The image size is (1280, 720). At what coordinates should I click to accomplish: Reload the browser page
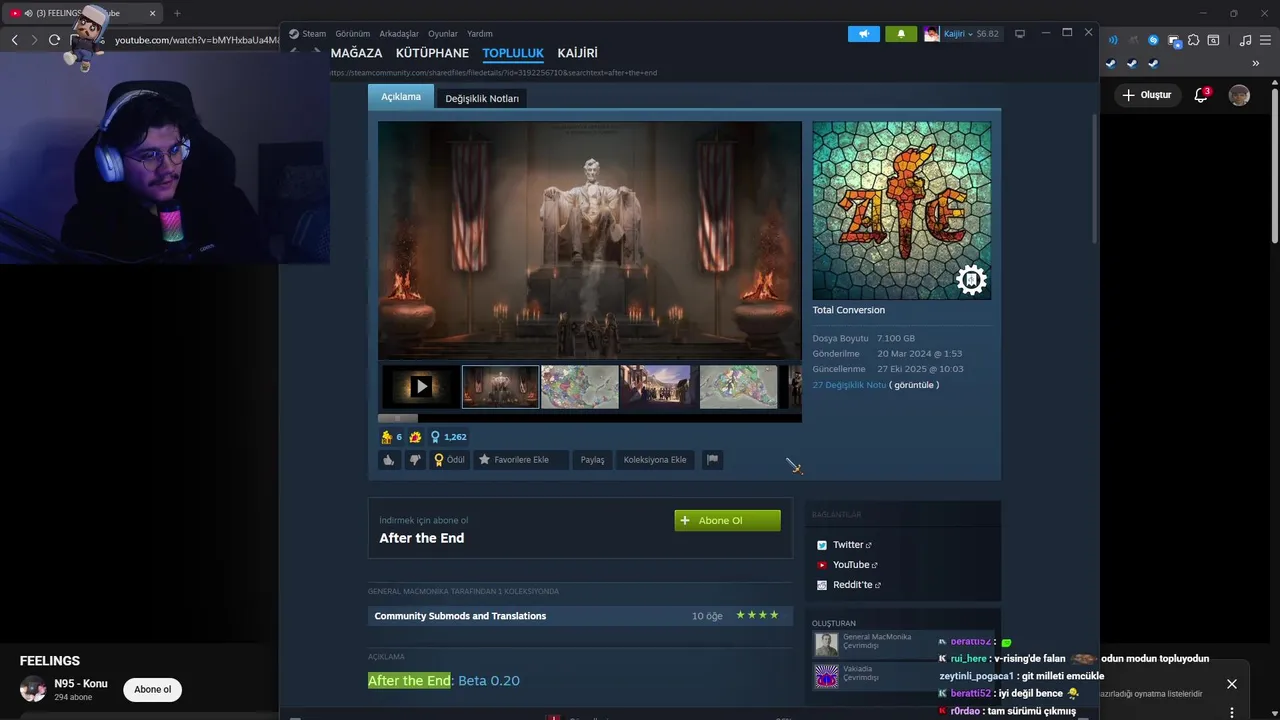pos(54,40)
